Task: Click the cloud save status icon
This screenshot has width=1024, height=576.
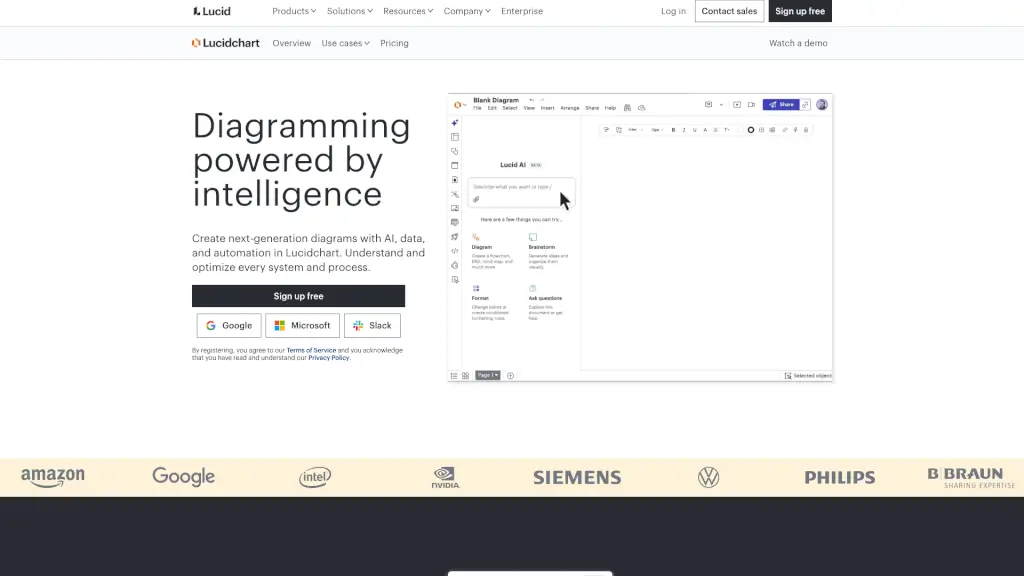Action: click(641, 108)
